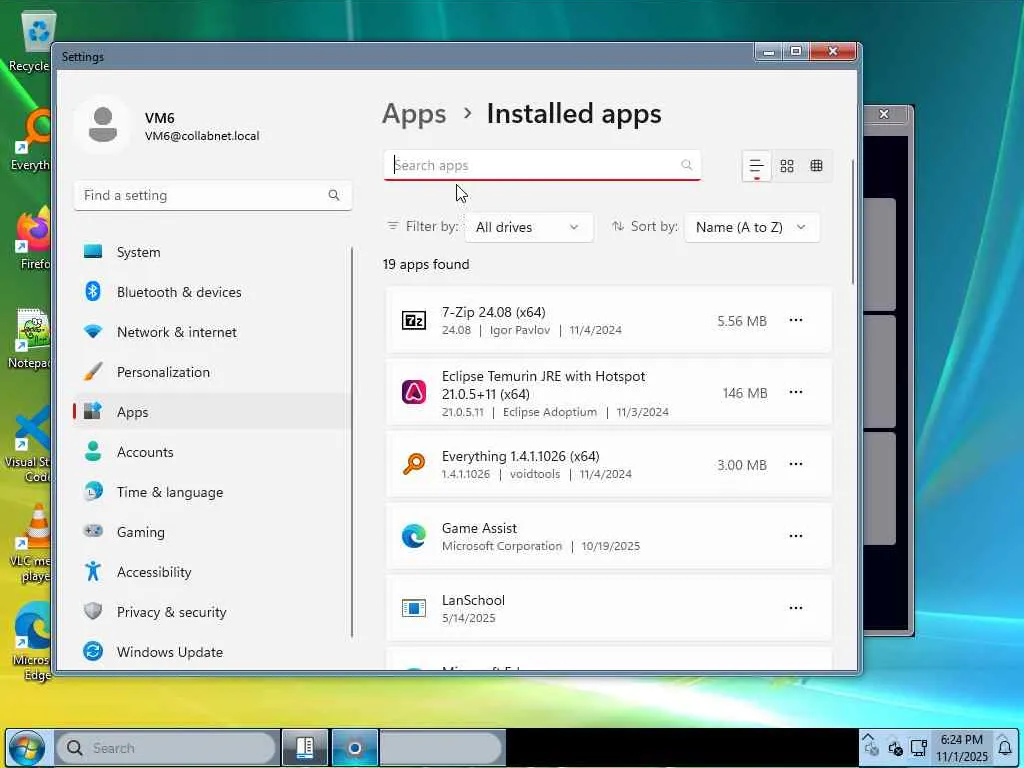Click the Privacy shield icon
The image size is (1024, 768).
[93, 611]
